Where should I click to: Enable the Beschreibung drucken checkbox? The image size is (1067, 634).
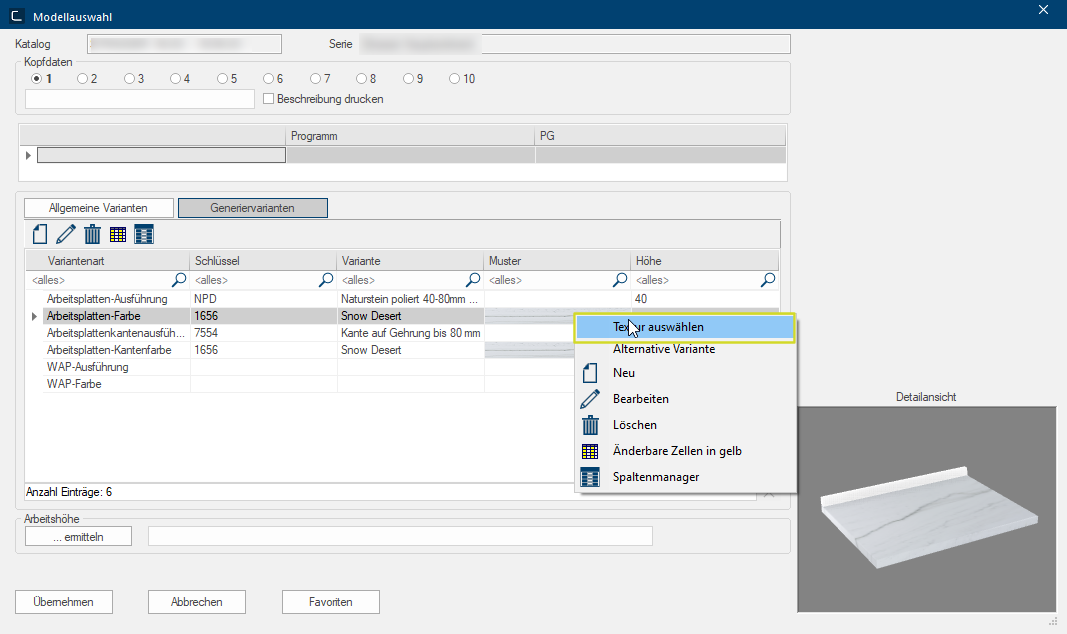(268, 99)
